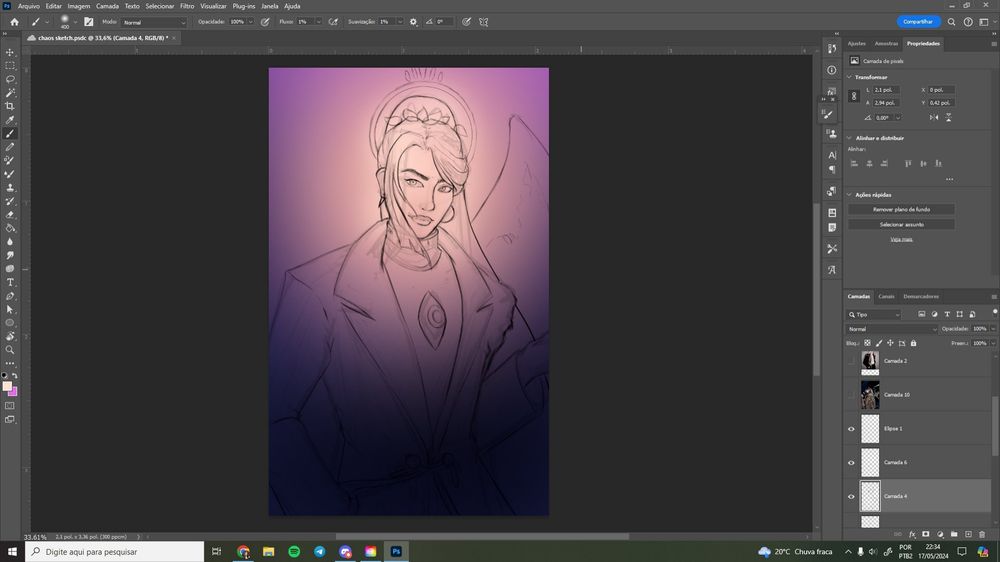Click the Compartilhar button
1000x562 pixels.
pos(918,22)
